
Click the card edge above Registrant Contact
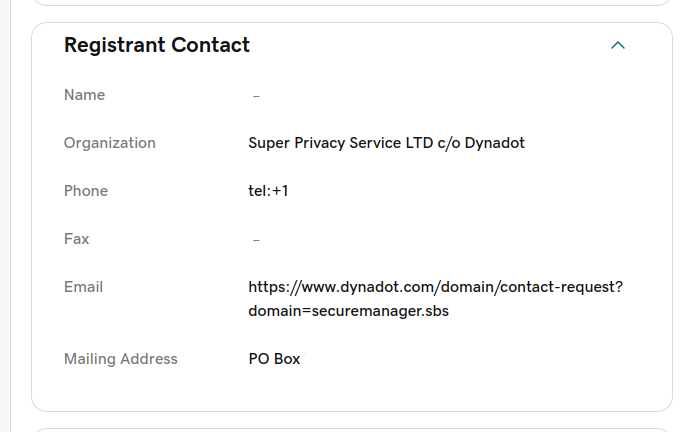[350, 23]
